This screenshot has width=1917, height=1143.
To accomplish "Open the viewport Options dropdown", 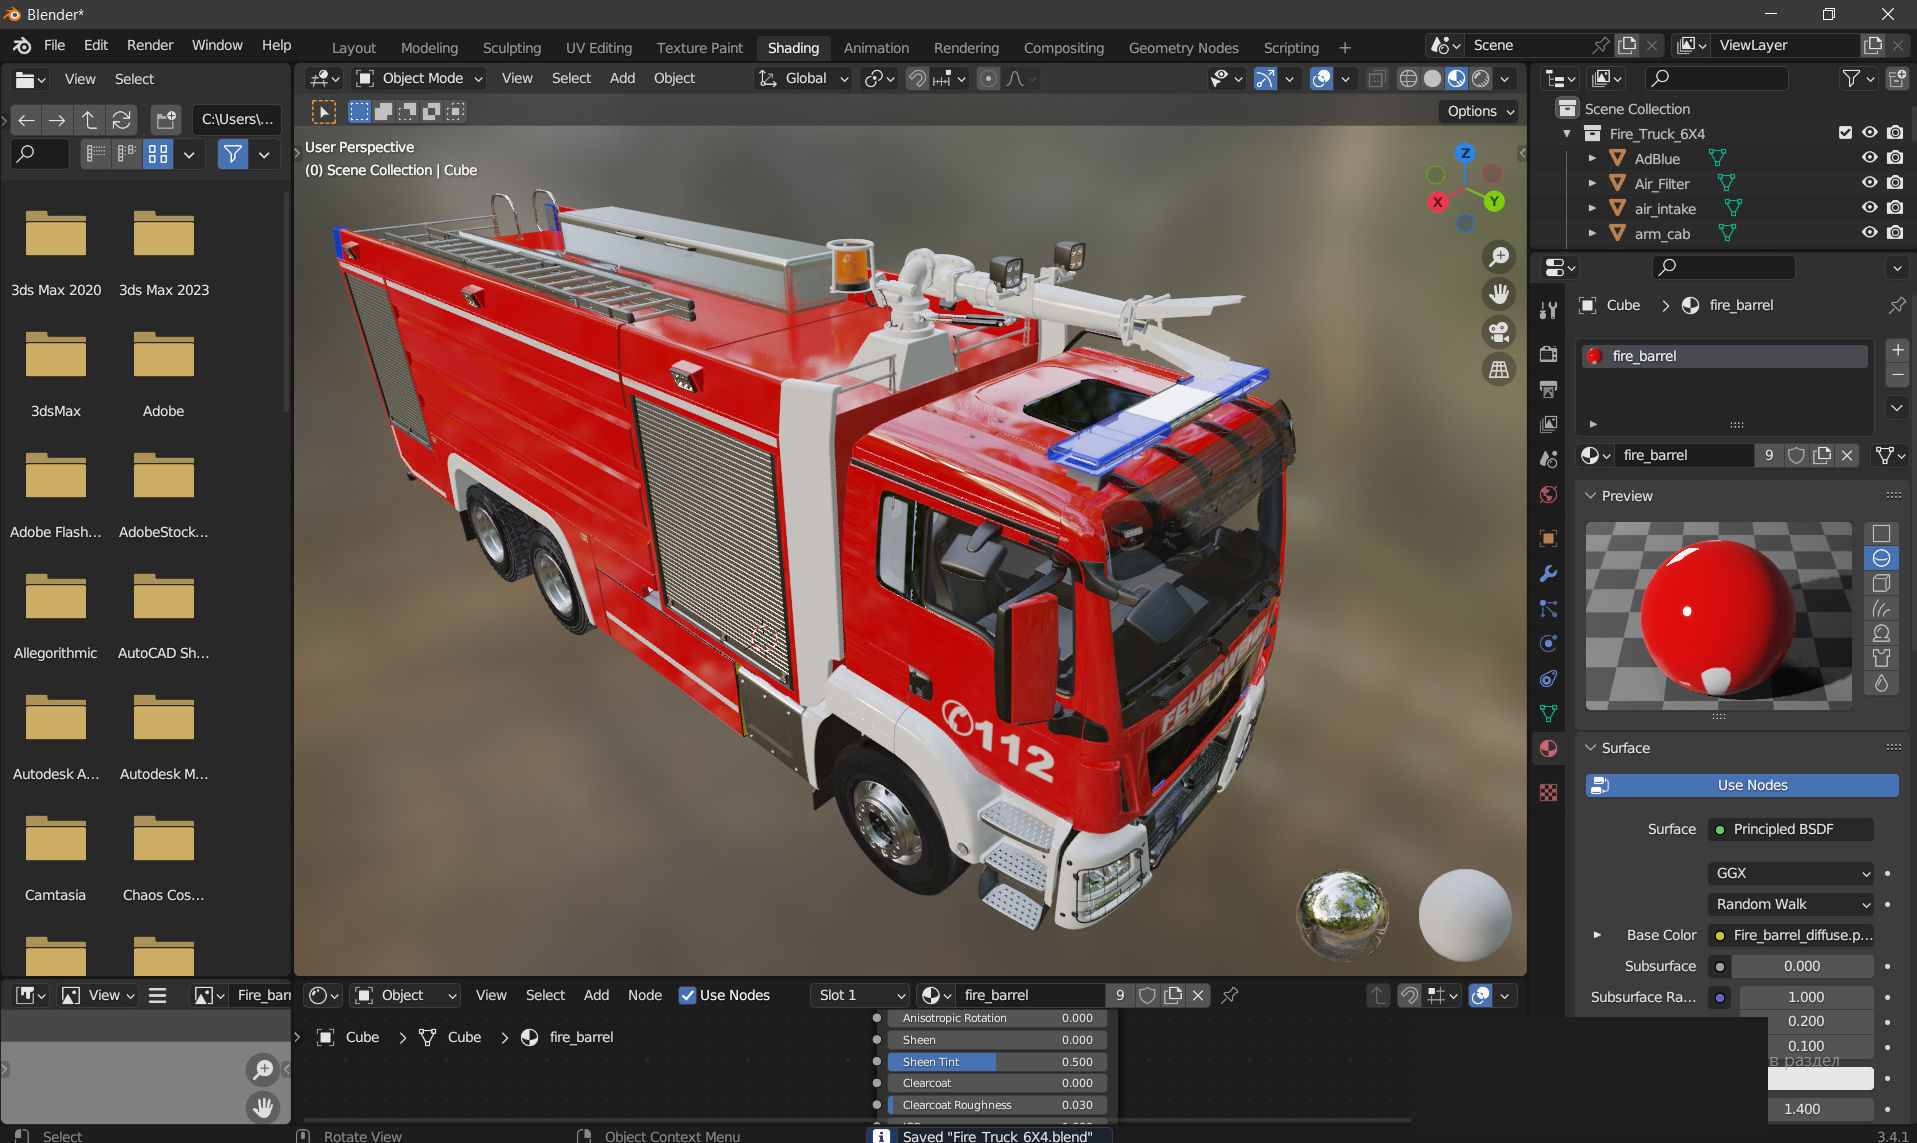I will (x=1479, y=111).
